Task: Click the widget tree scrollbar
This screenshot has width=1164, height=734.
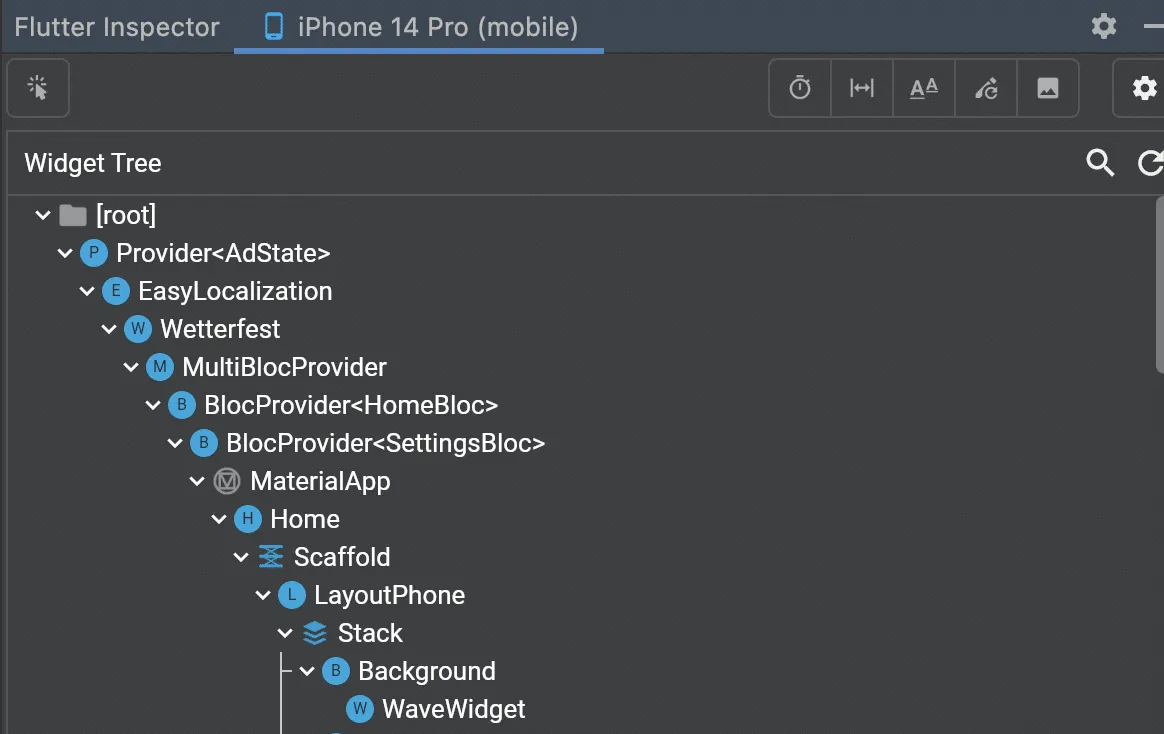Action: pos(1156,280)
